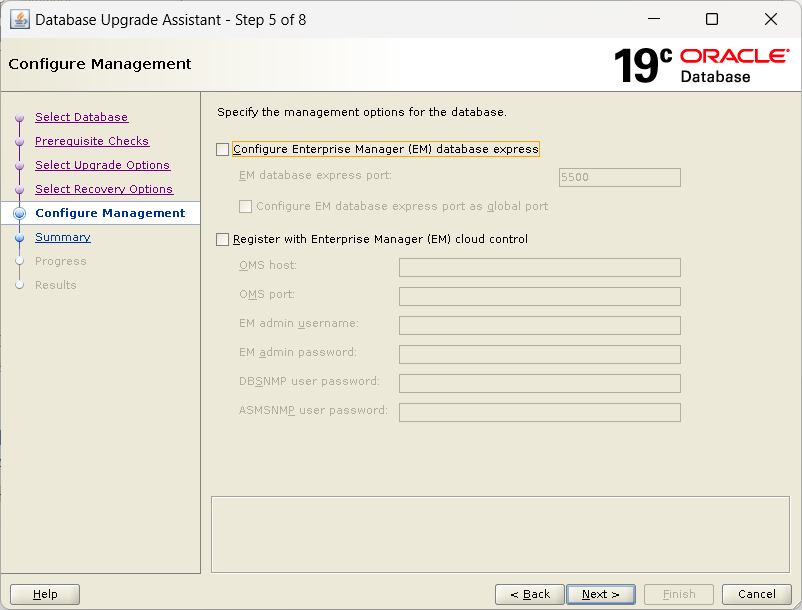The image size is (802, 610).
Task: Click the Select Database step bullet
Action: tap(19, 118)
